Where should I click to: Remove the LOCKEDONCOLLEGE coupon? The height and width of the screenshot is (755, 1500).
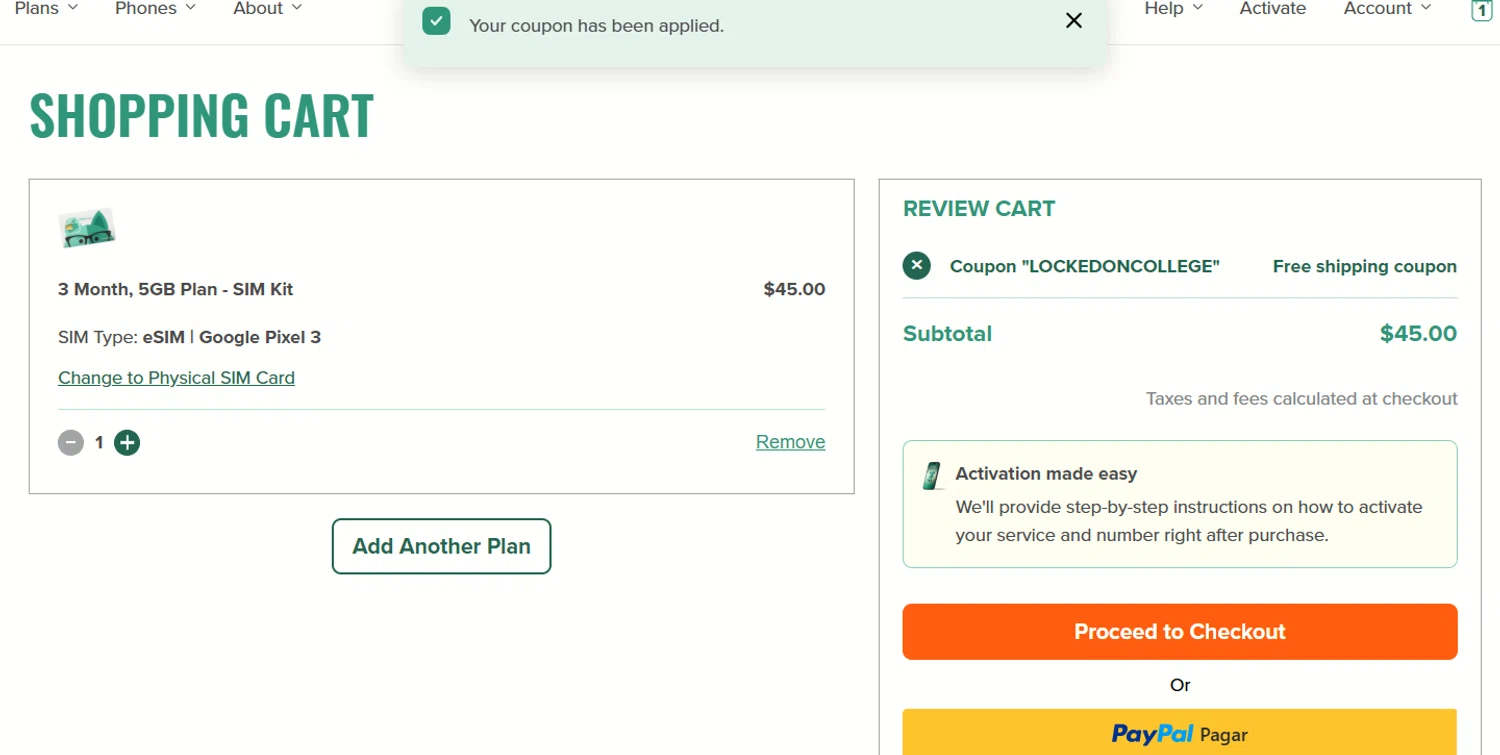917,266
